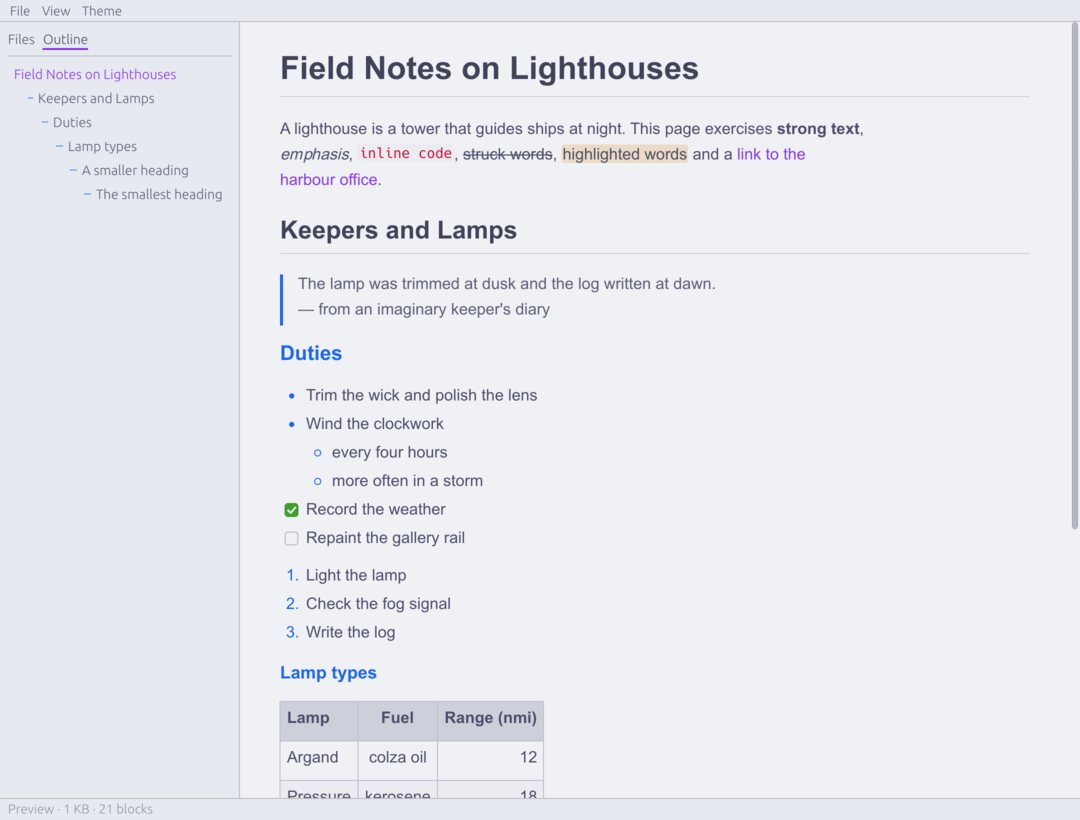Select Duties in the outline sidebar

click(72, 123)
